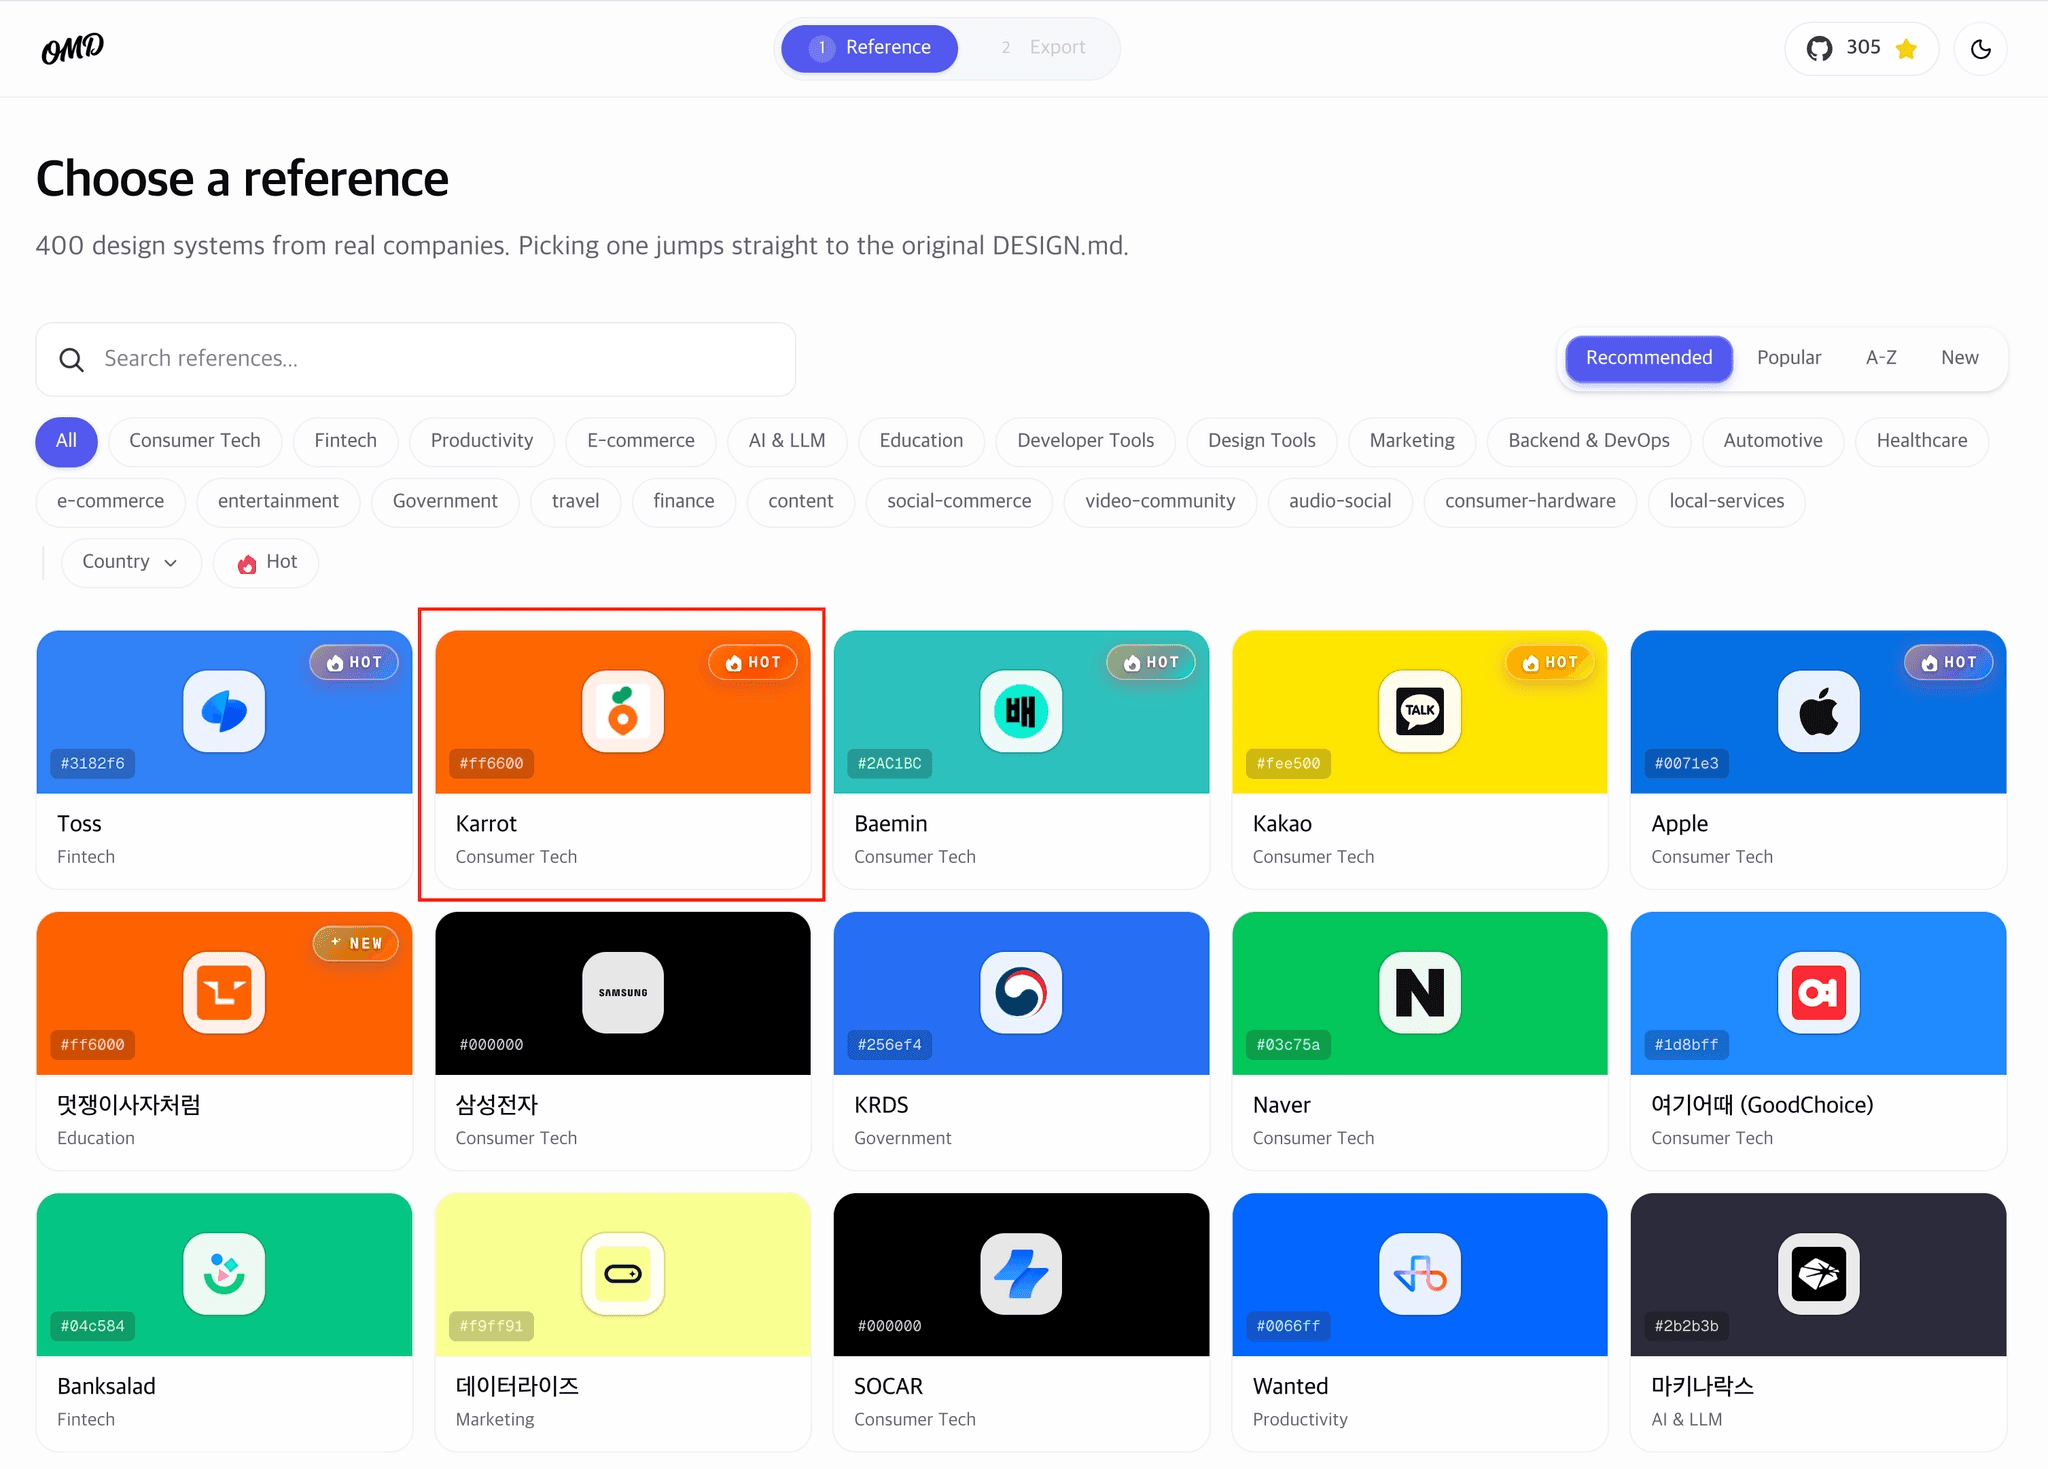Open the Toss app icon
2048x1469 pixels.
click(x=224, y=711)
